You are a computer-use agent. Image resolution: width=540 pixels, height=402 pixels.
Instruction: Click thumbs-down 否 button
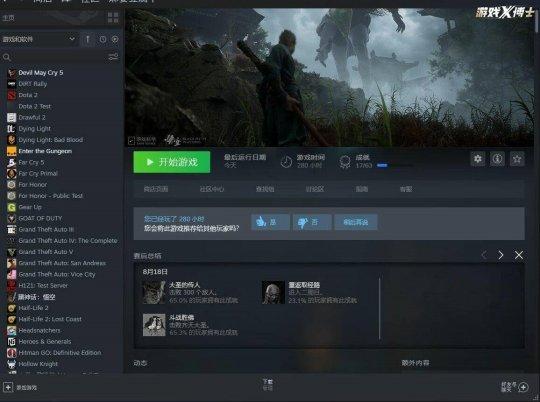pos(312,222)
